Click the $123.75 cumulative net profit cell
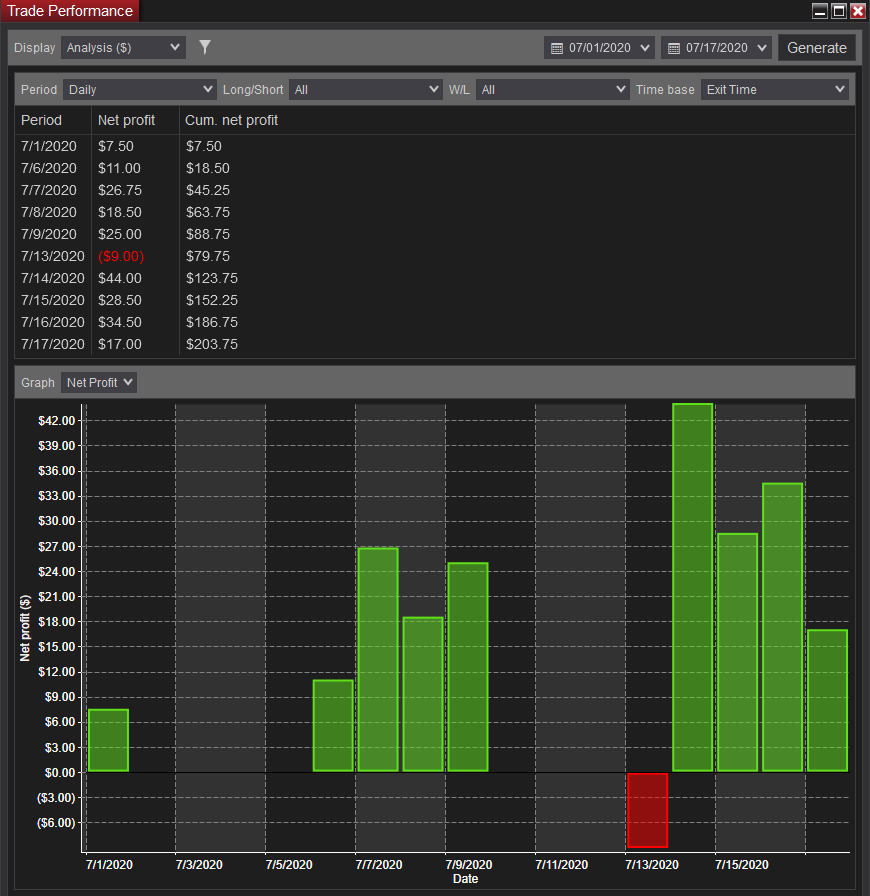 click(x=211, y=278)
